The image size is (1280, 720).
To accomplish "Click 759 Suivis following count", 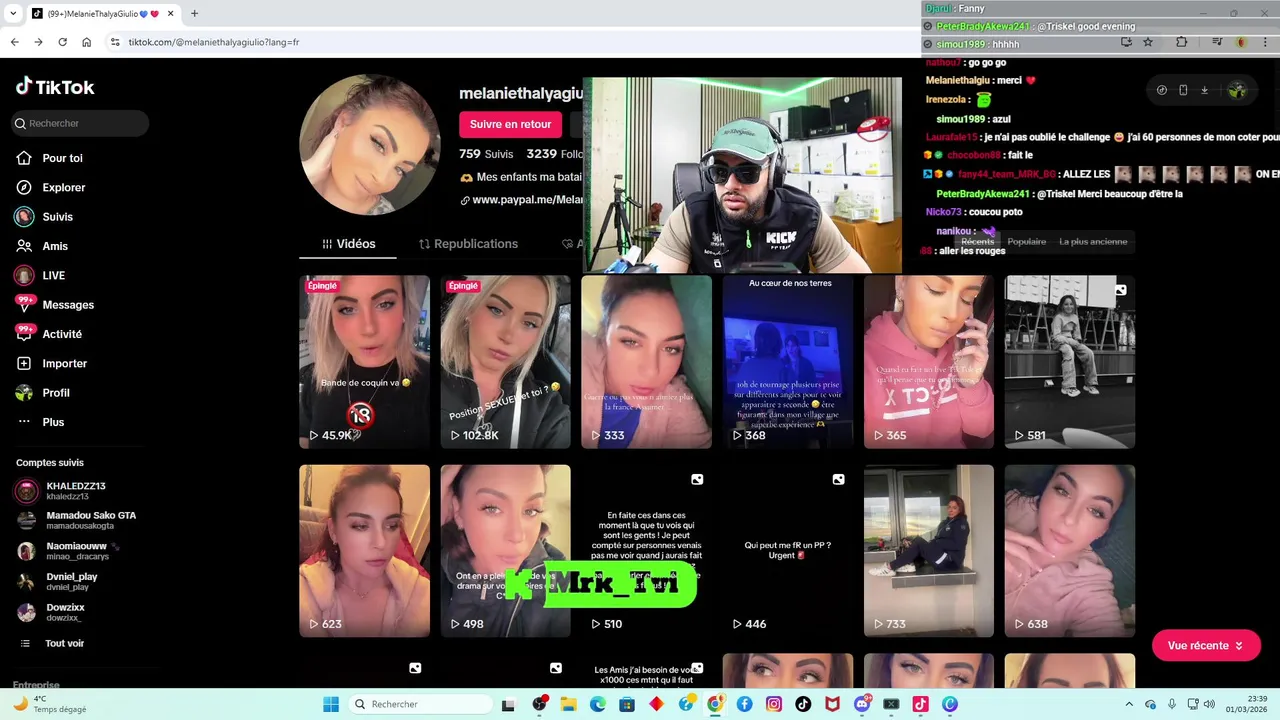I will pyautogui.click(x=486, y=154).
